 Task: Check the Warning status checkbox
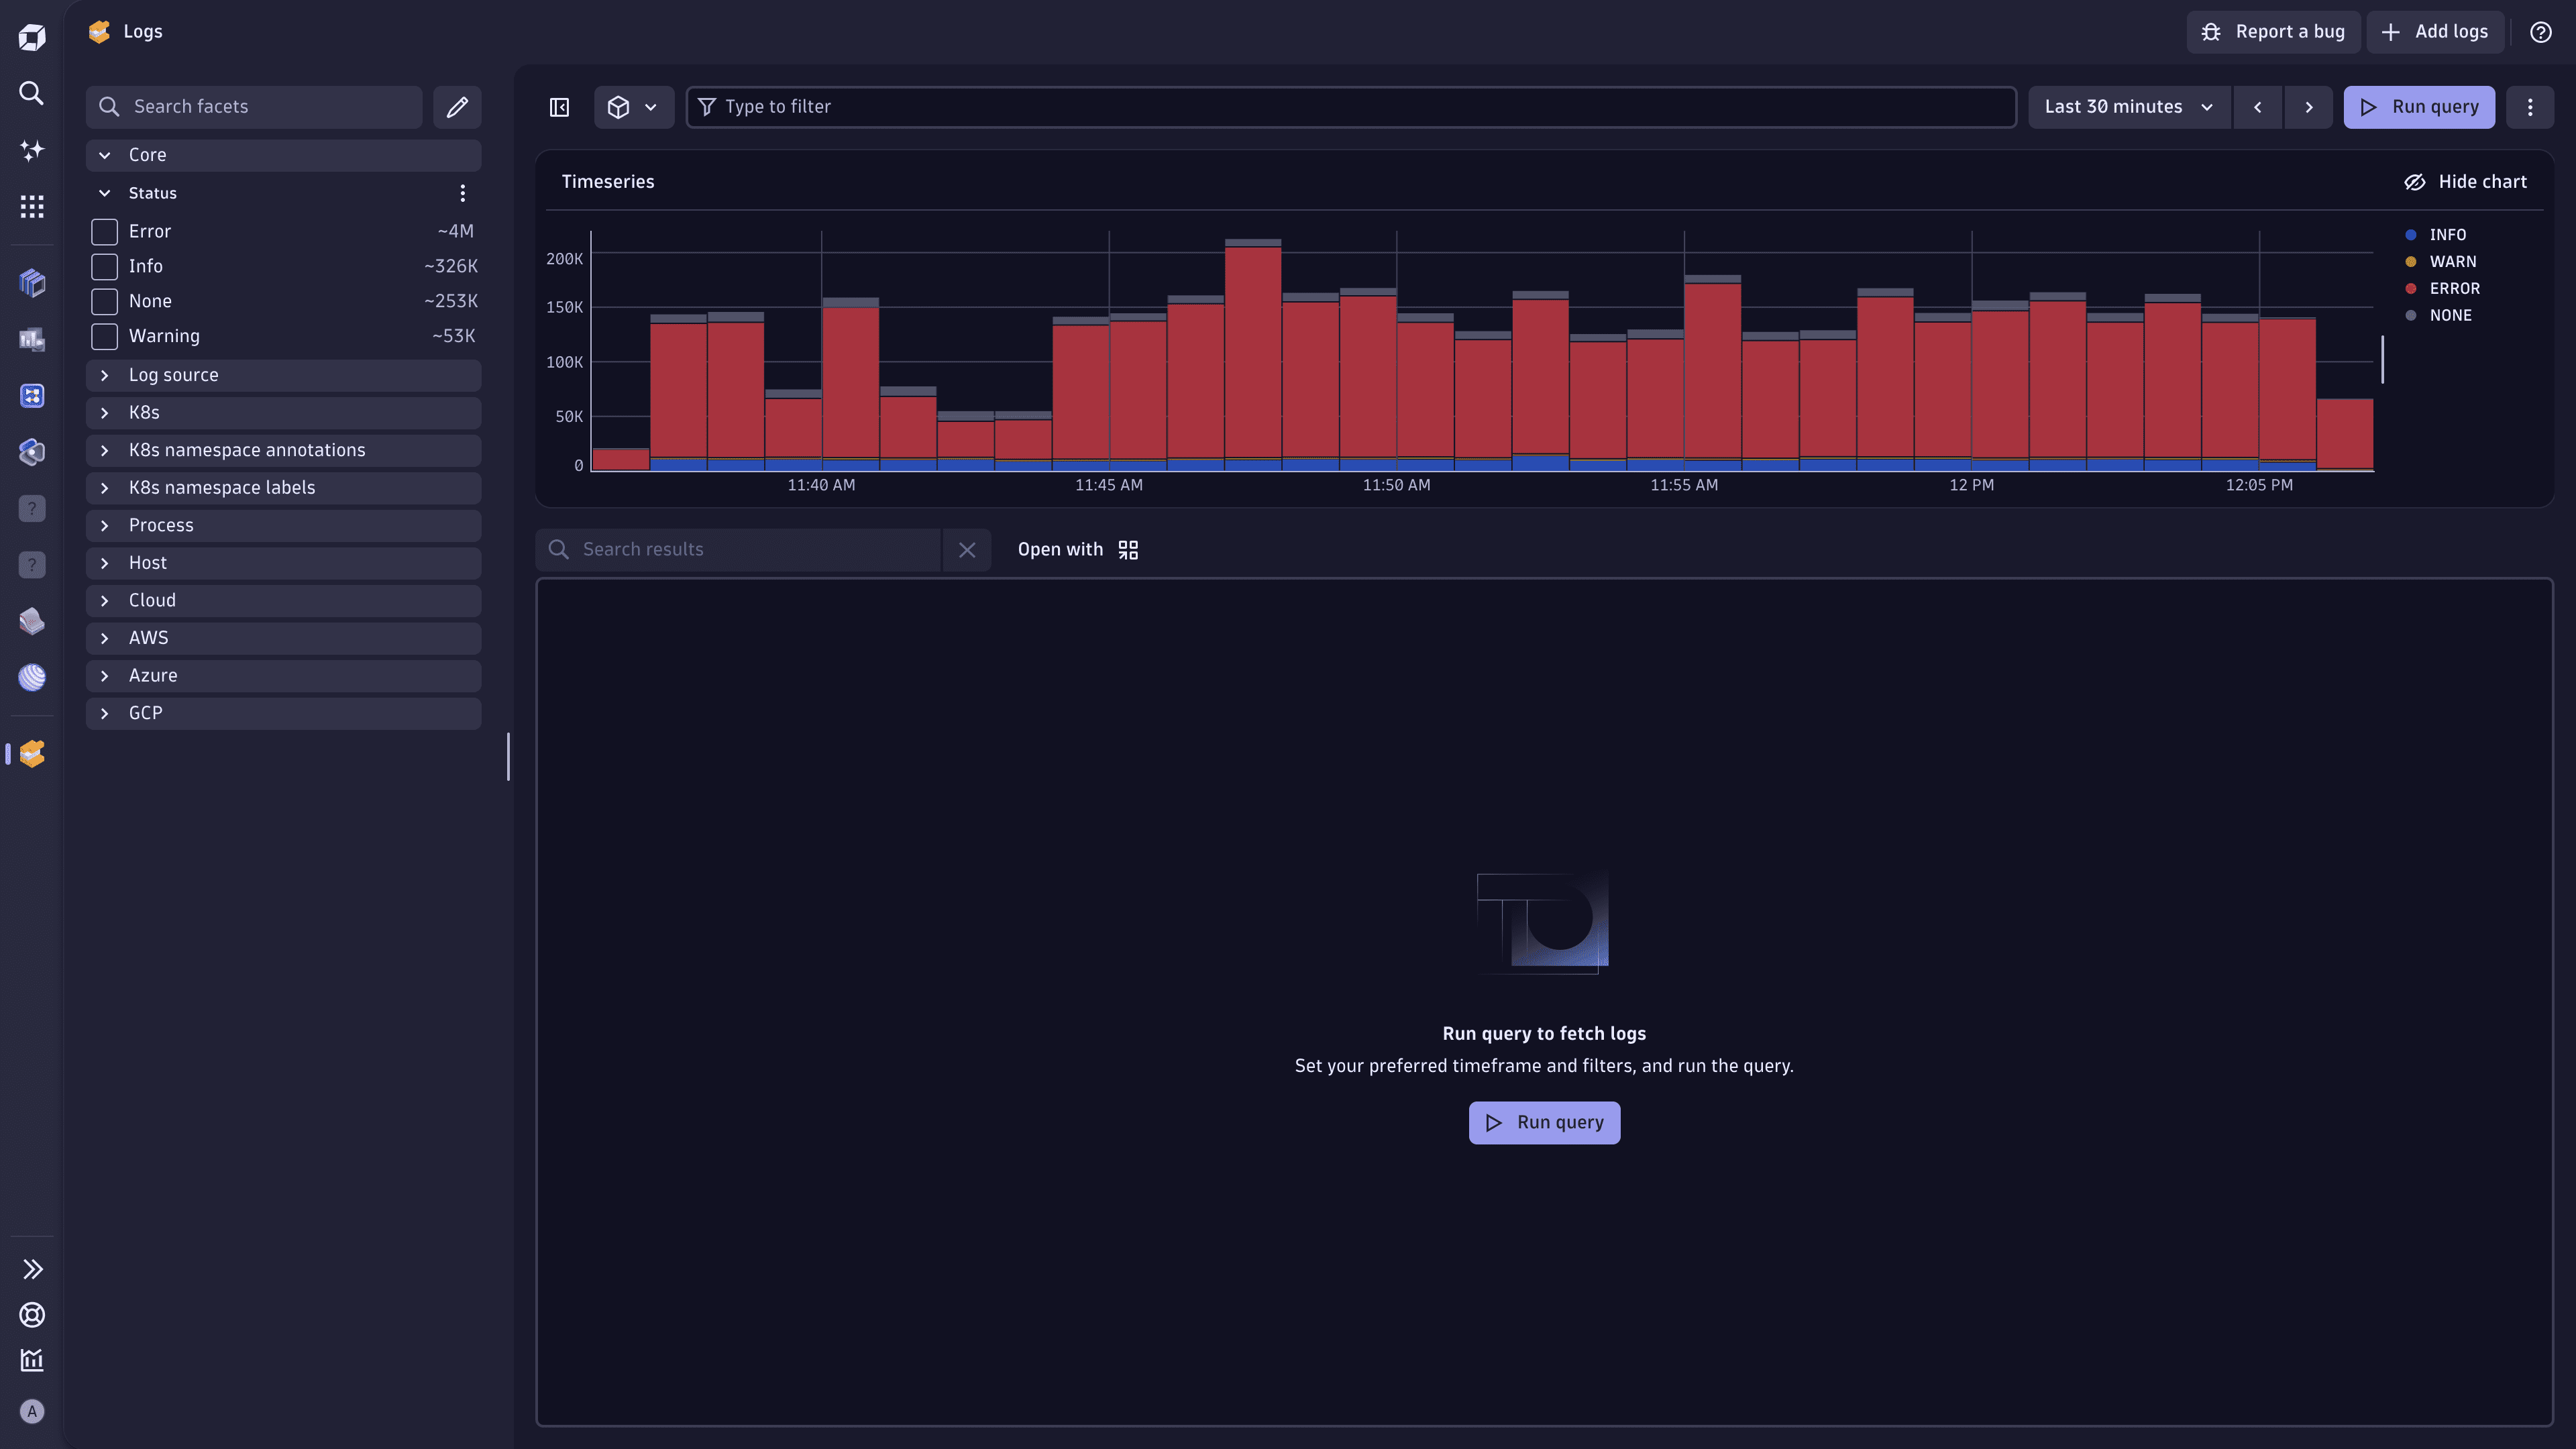[103, 336]
